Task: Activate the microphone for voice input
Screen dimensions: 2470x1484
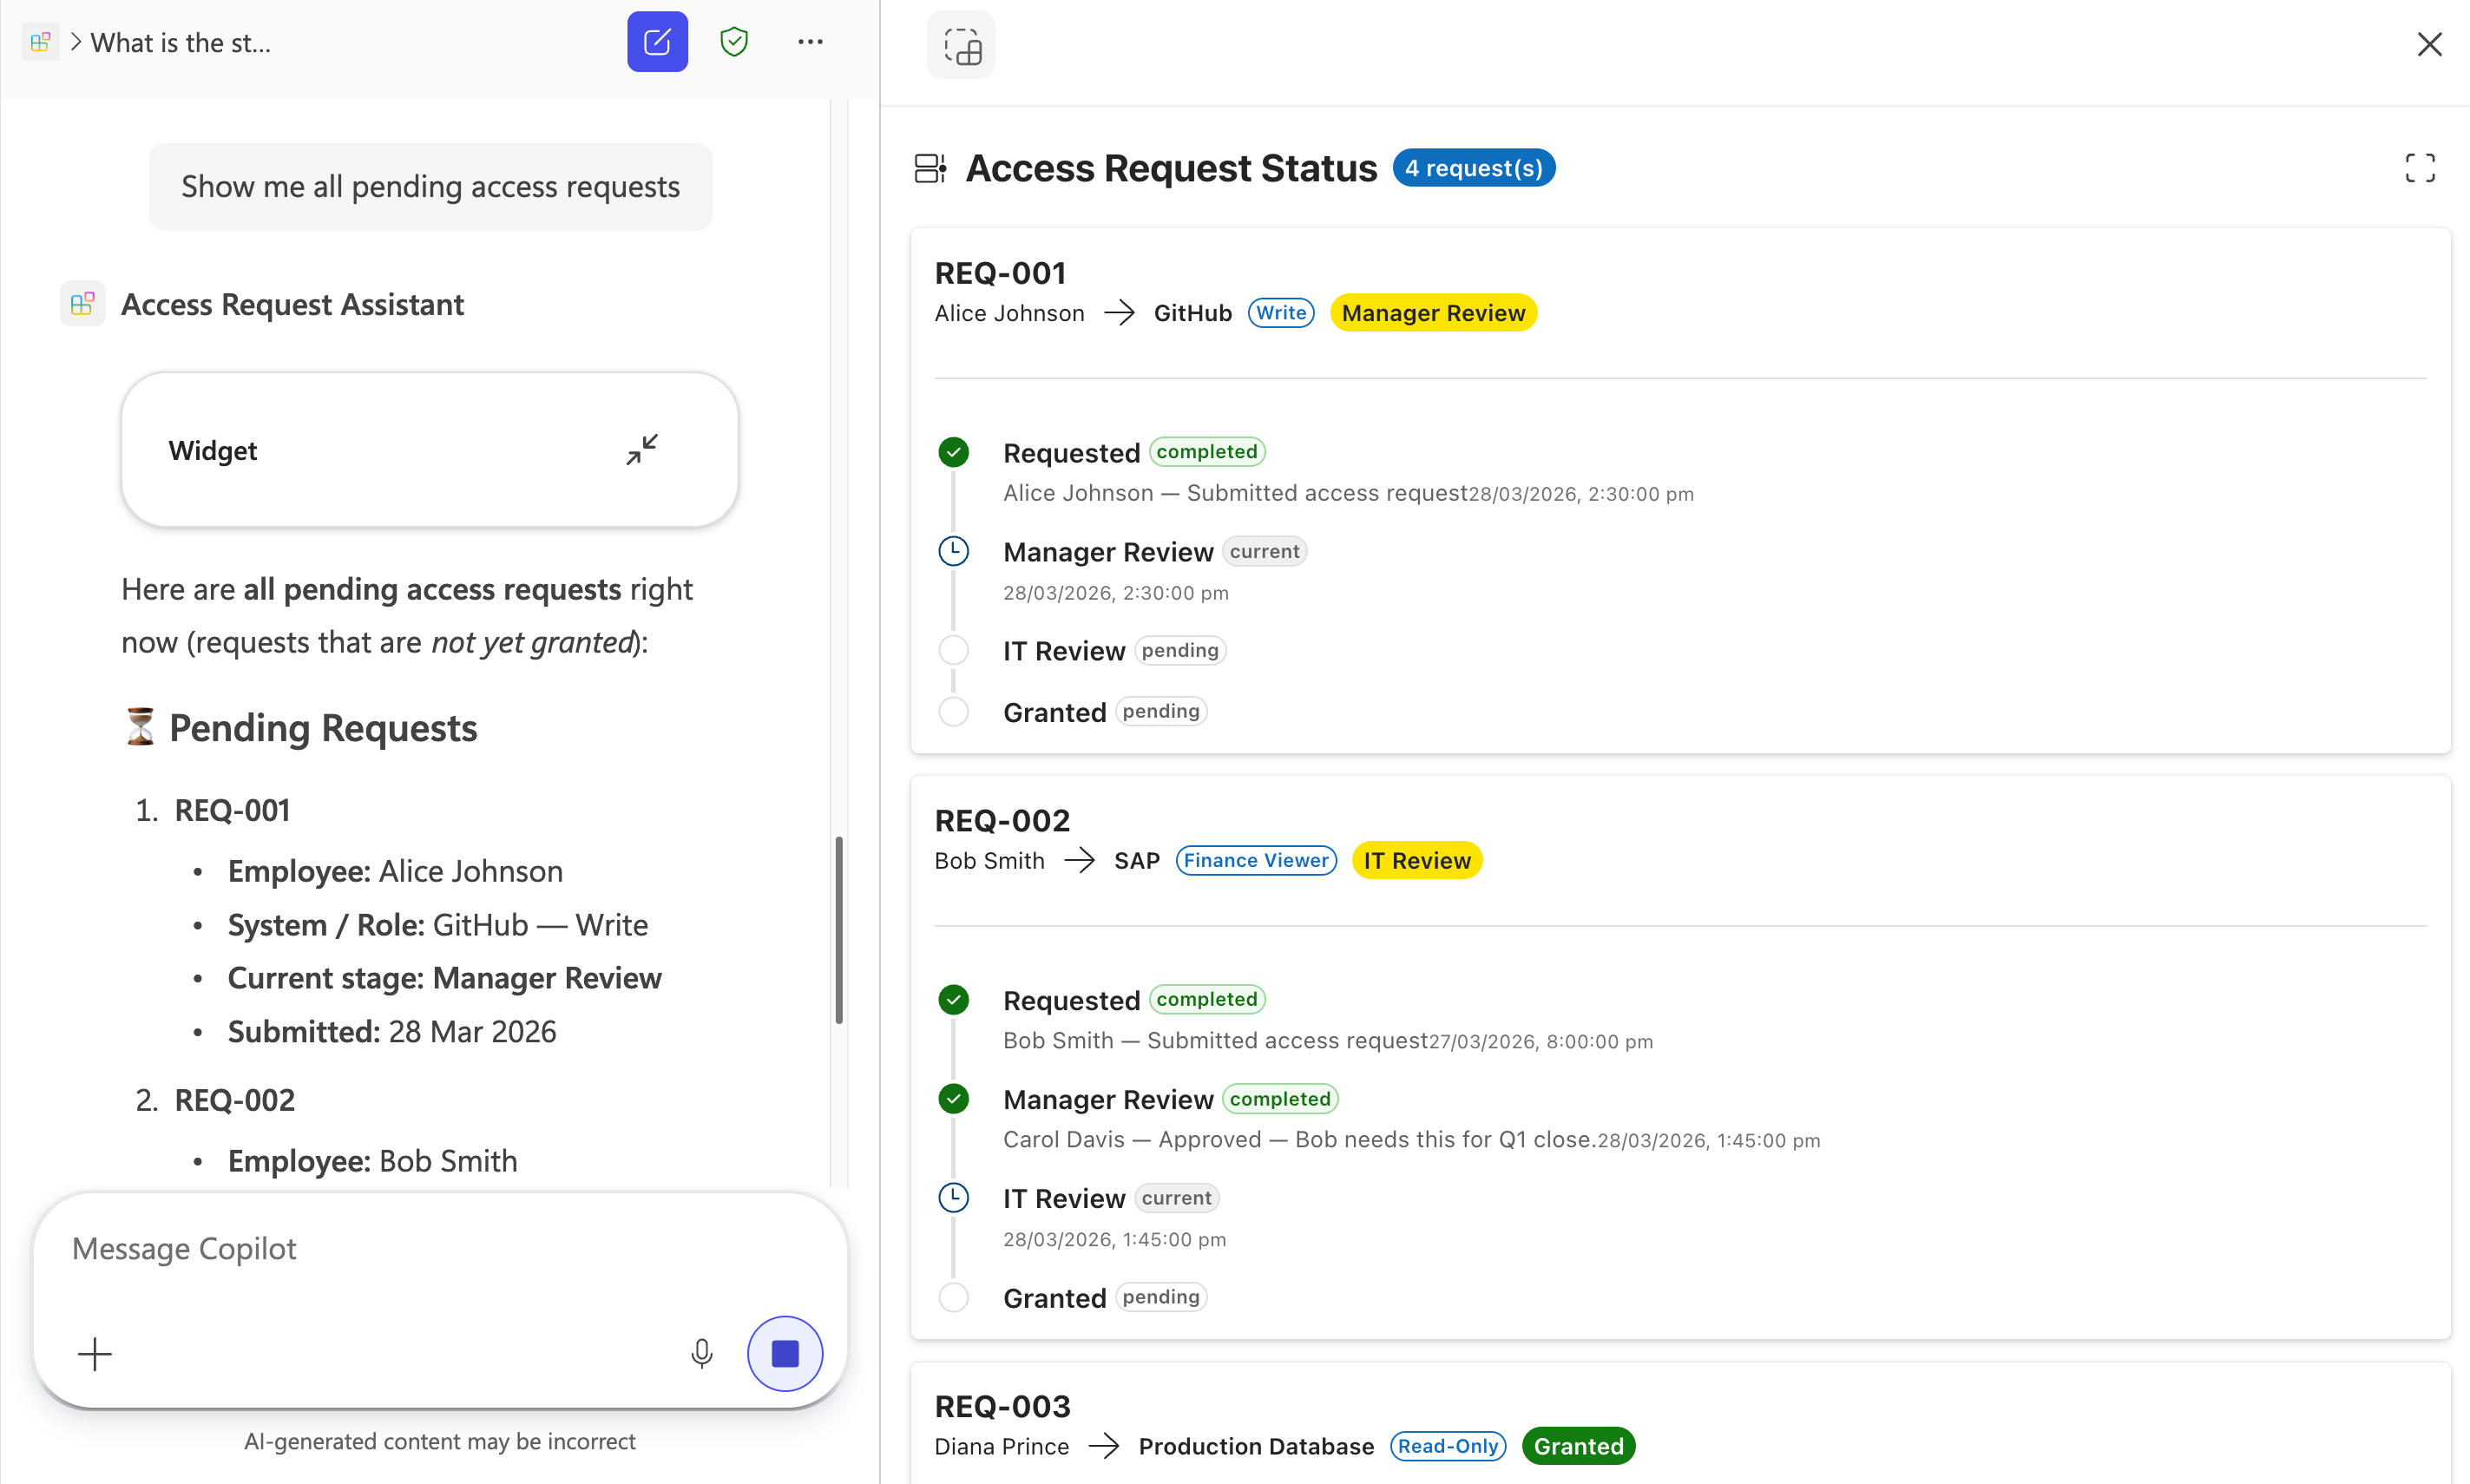Action: pyautogui.click(x=702, y=1353)
